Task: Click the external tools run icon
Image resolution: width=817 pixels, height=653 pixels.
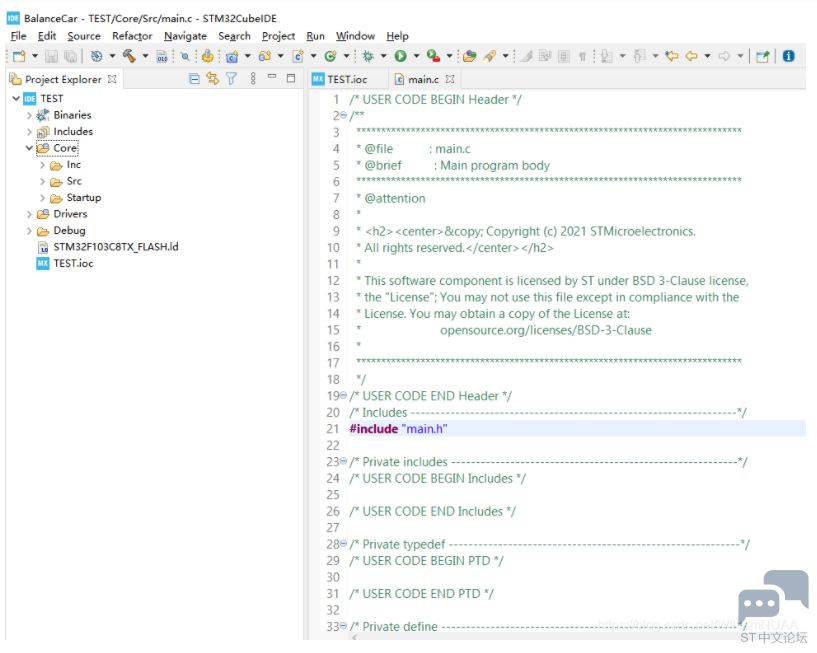Action: tap(433, 56)
